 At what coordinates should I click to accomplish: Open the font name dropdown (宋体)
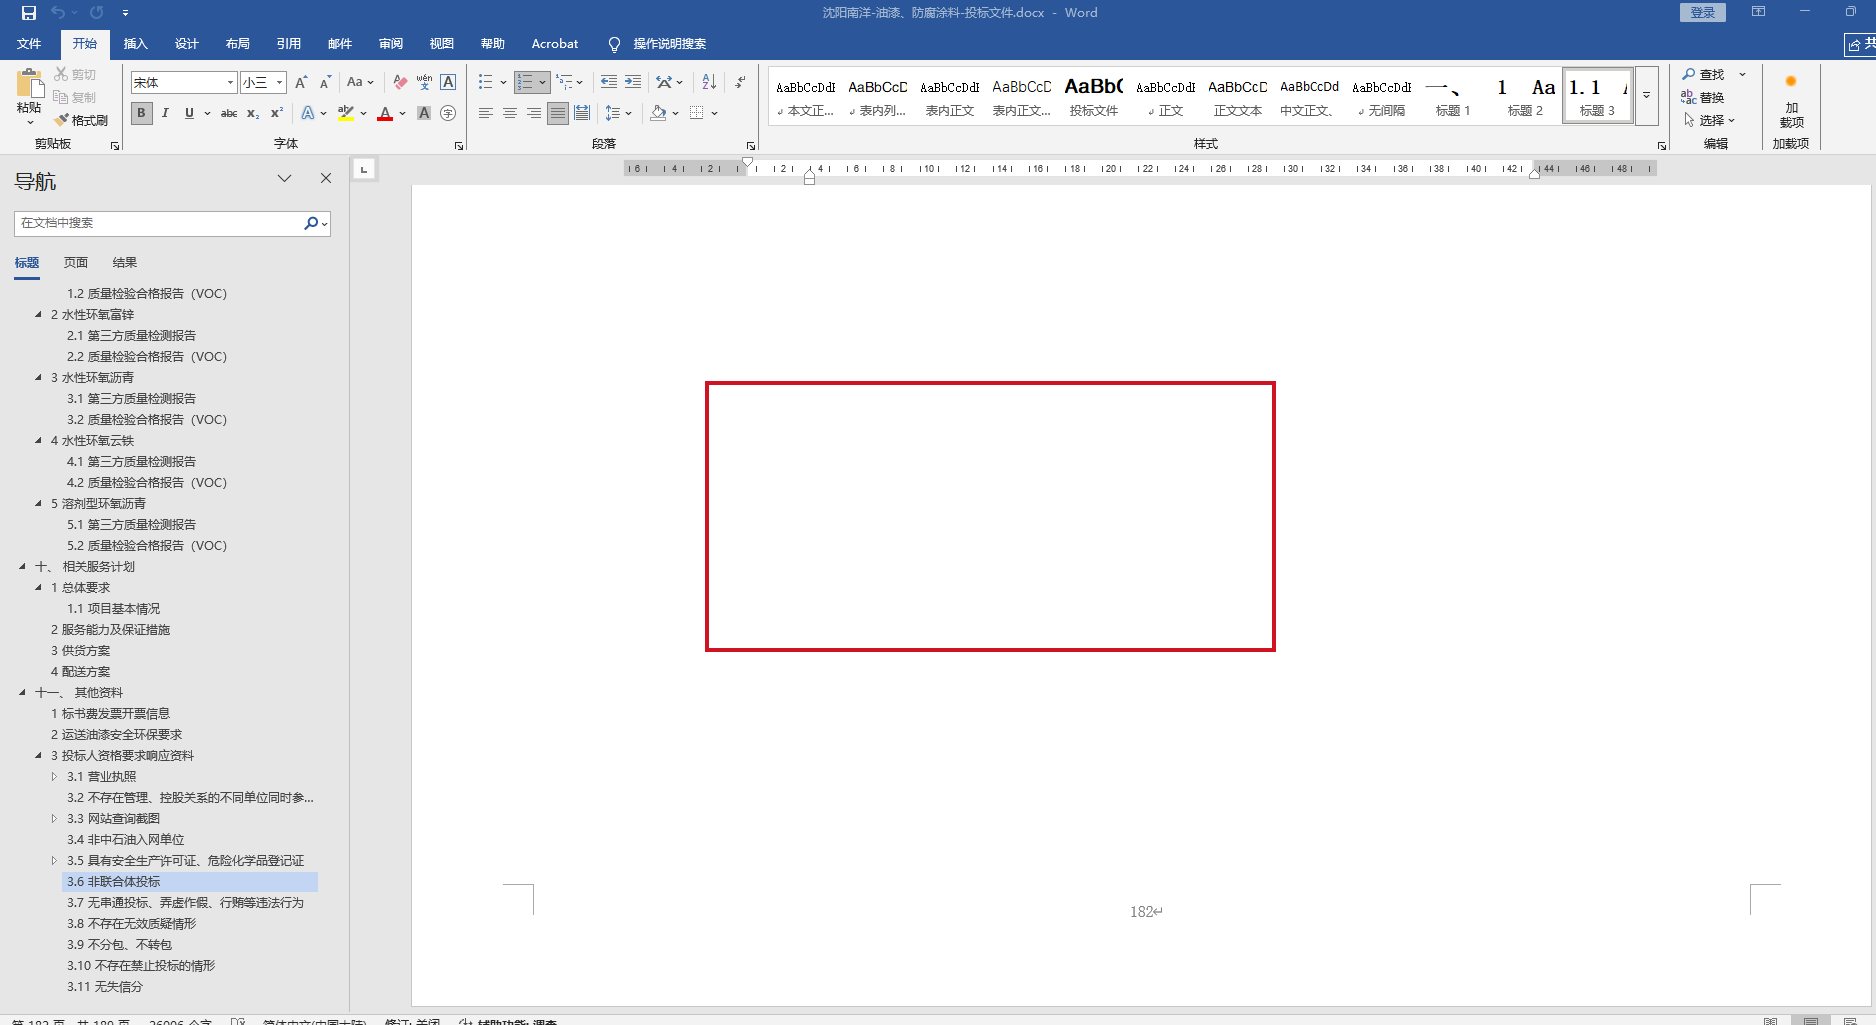point(231,82)
